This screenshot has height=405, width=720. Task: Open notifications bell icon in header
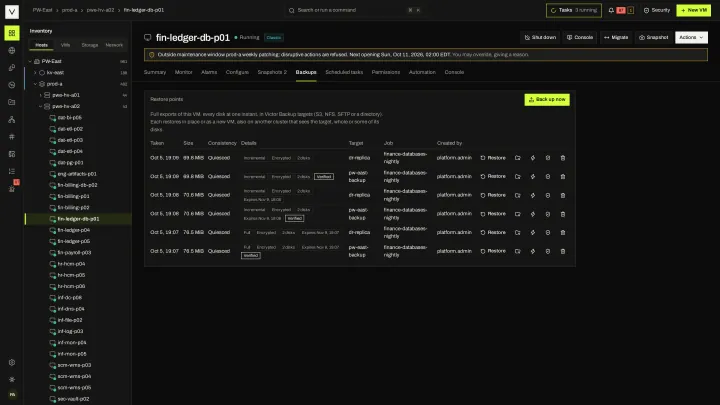point(611,10)
